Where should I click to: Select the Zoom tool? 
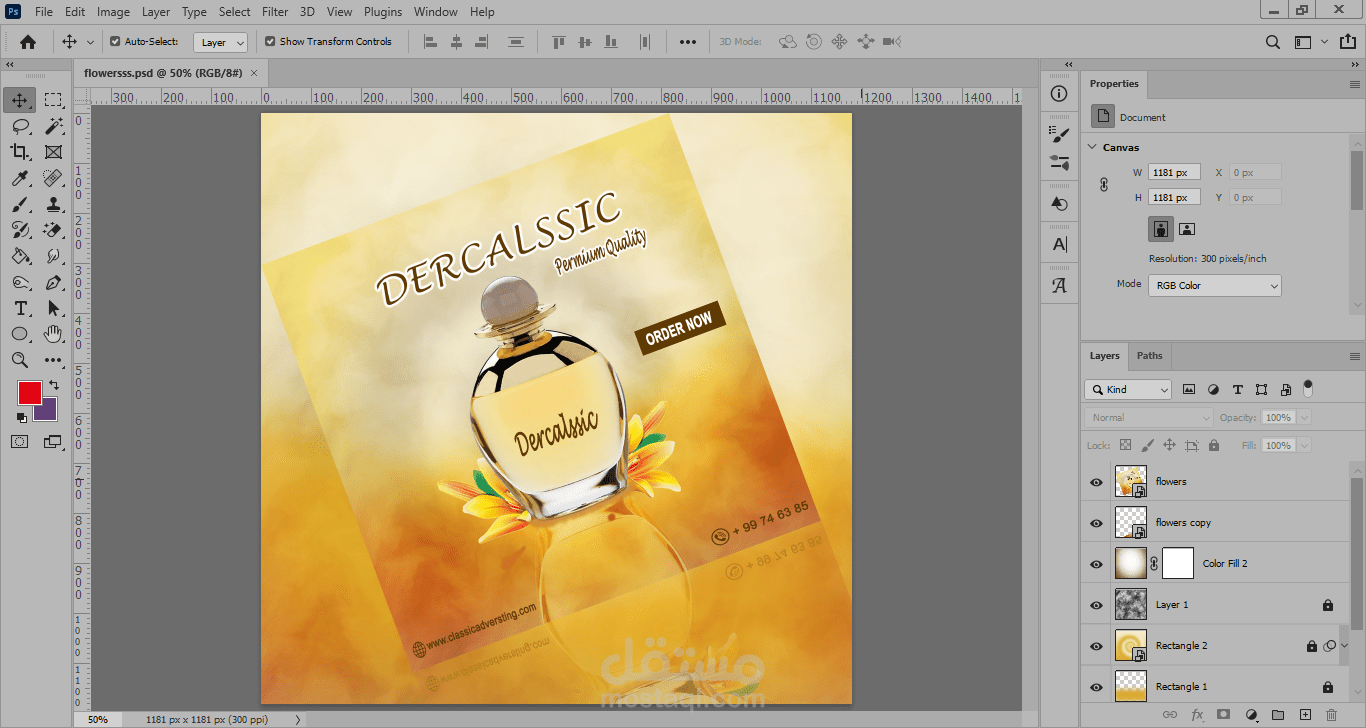(x=20, y=360)
